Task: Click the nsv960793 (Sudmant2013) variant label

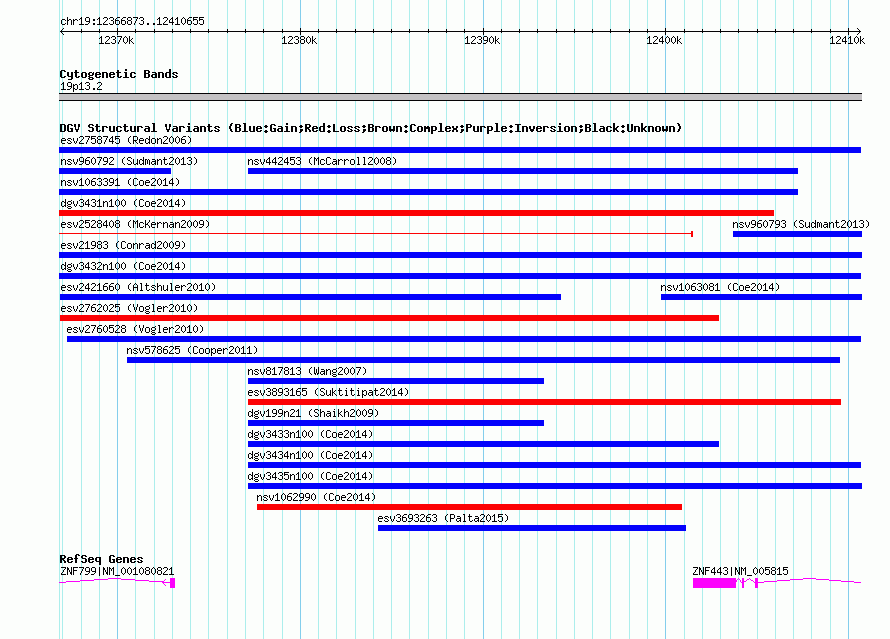Action: click(801, 224)
